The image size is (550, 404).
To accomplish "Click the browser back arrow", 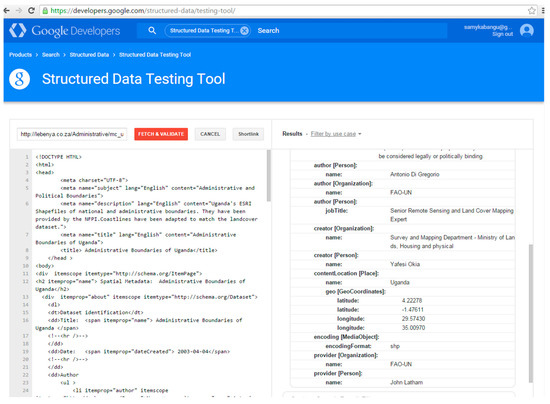I will (x=6, y=11).
